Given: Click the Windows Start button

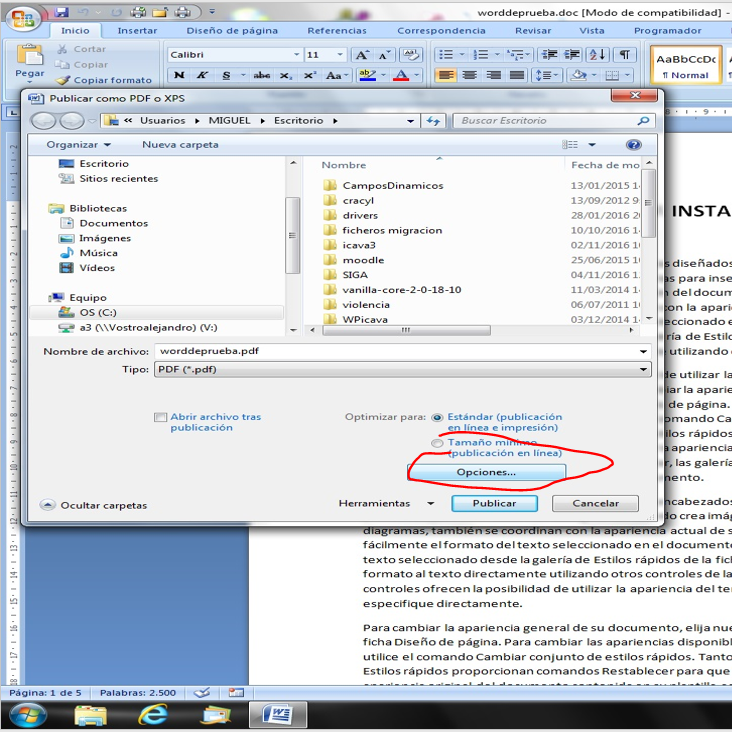Looking at the screenshot, I should (27, 714).
